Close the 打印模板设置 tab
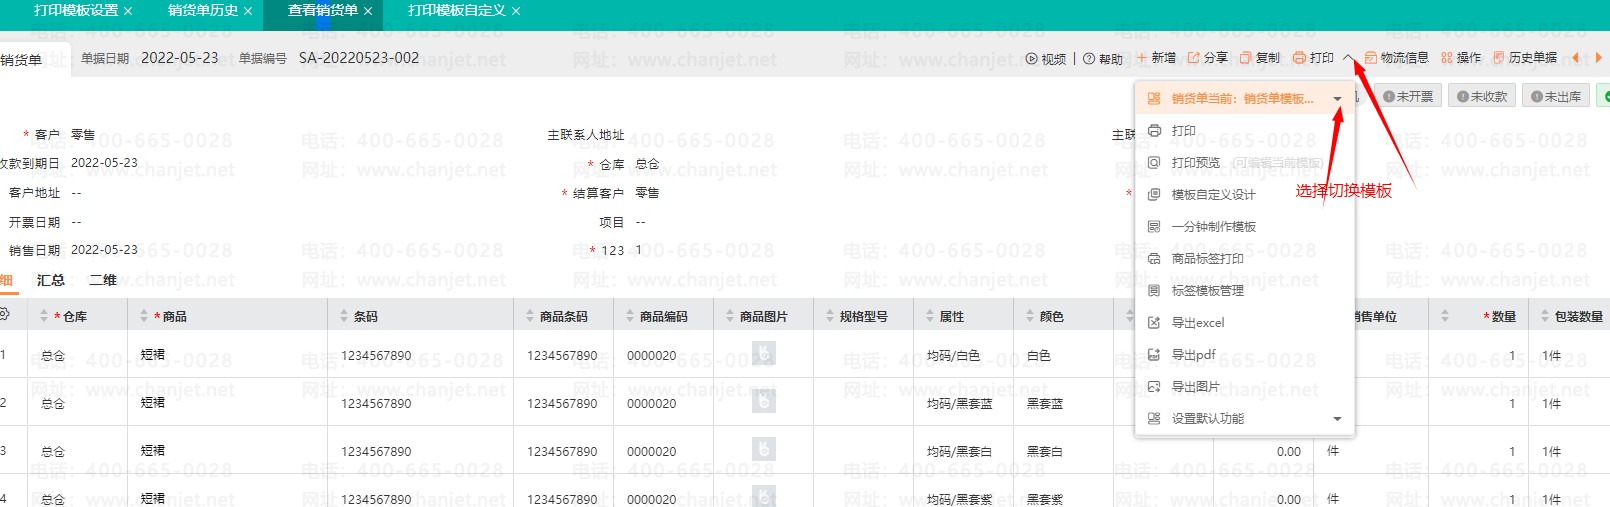 127,11
